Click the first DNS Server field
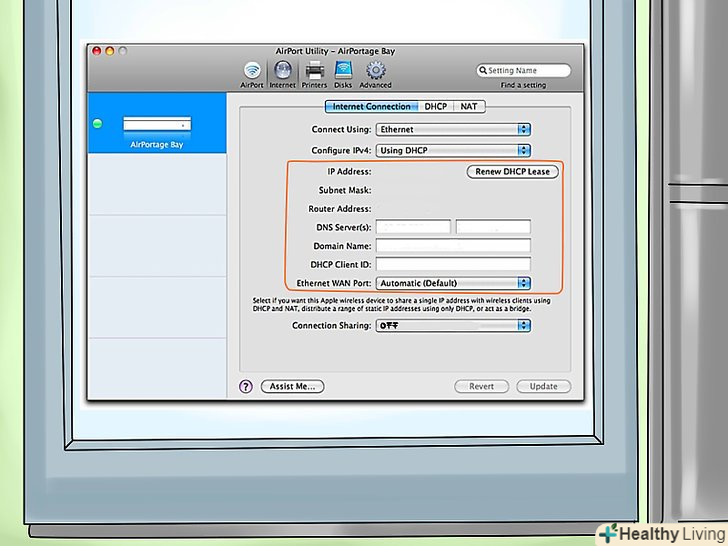The image size is (728, 546). pyautogui.click(x=413, y=227)
